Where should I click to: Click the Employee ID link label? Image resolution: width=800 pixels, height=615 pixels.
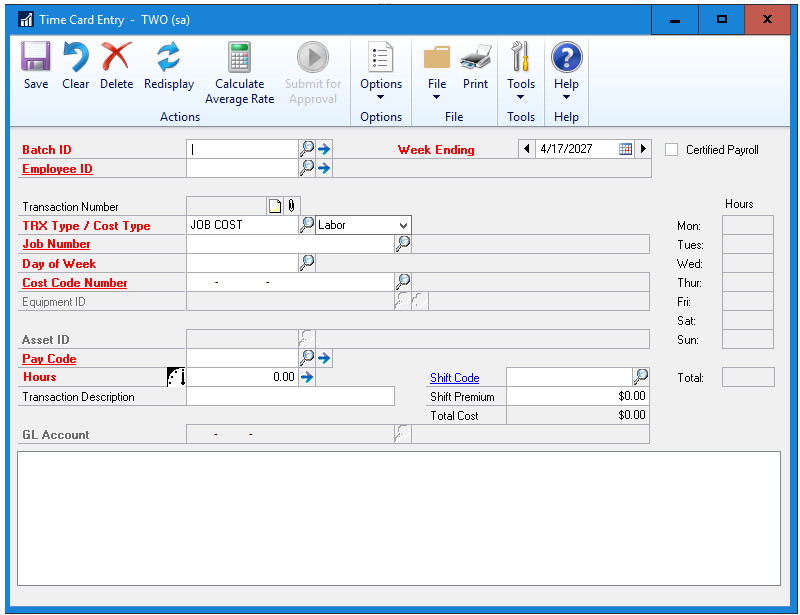tap(57, 169)
